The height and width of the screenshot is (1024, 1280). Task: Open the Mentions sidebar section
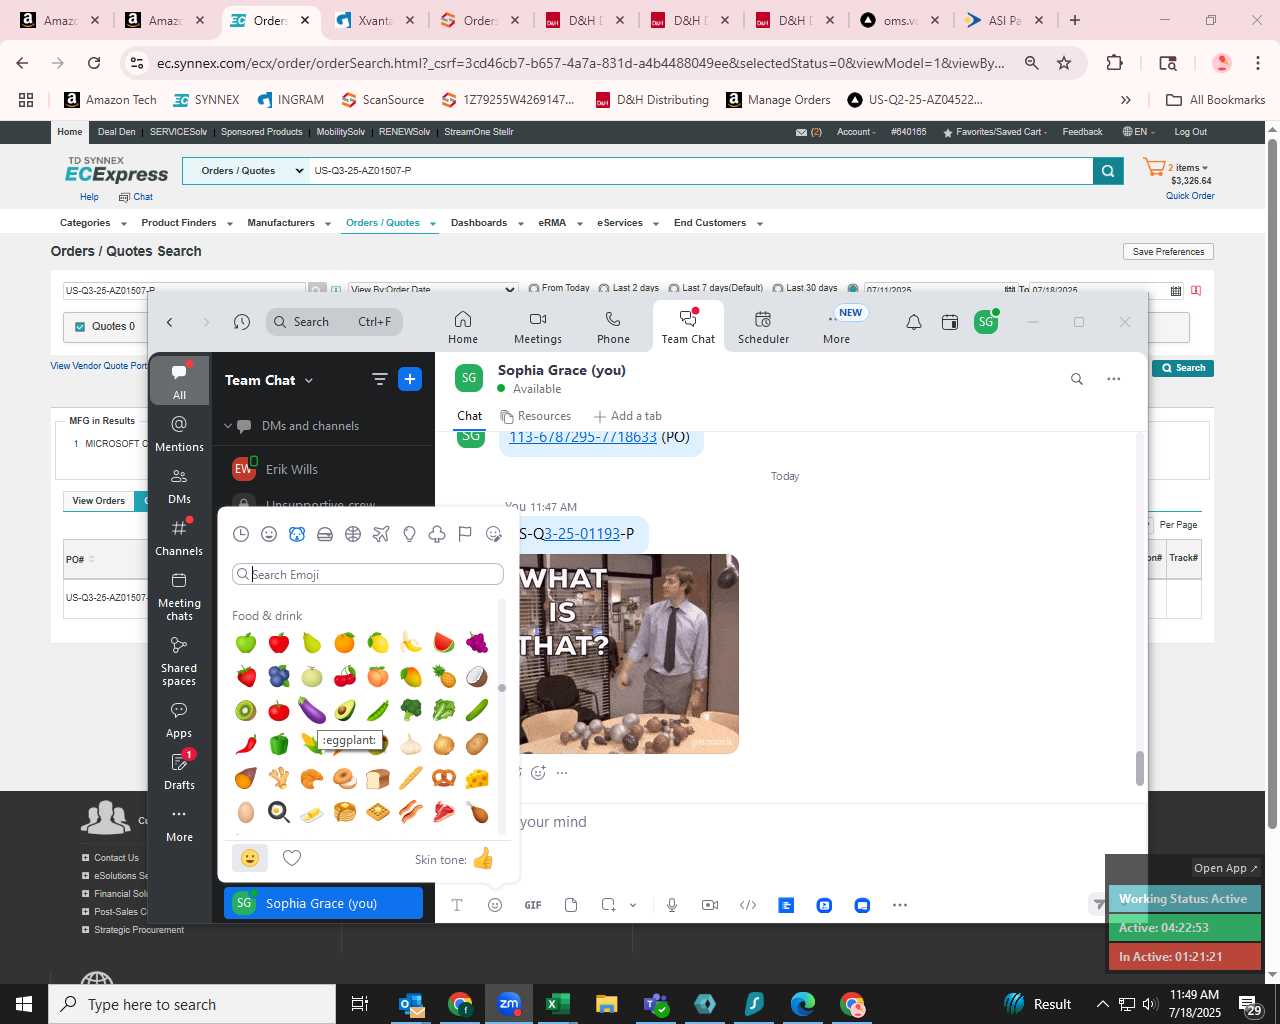point(179,433)
